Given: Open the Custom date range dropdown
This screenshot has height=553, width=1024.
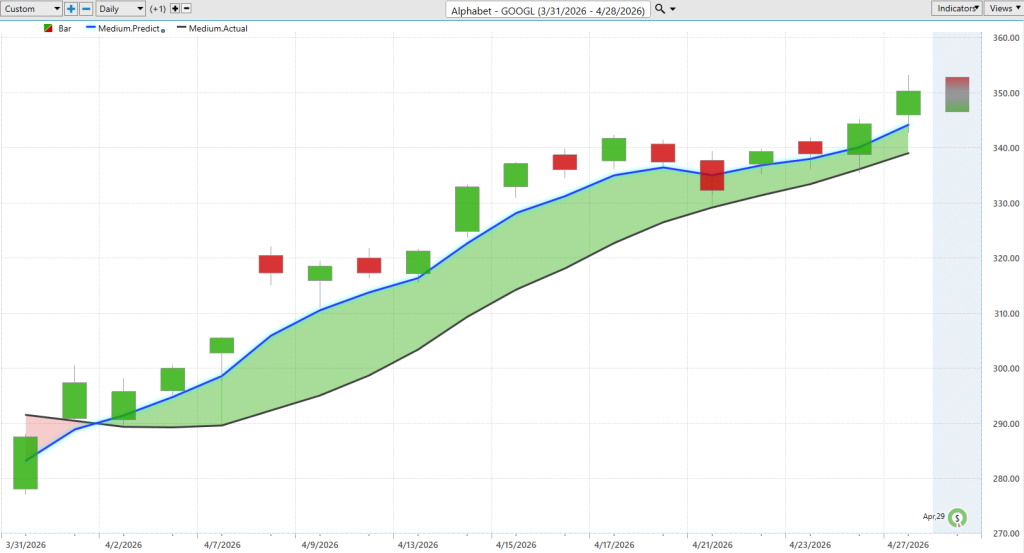Looking at the screenshot, I should click(31, 9).
